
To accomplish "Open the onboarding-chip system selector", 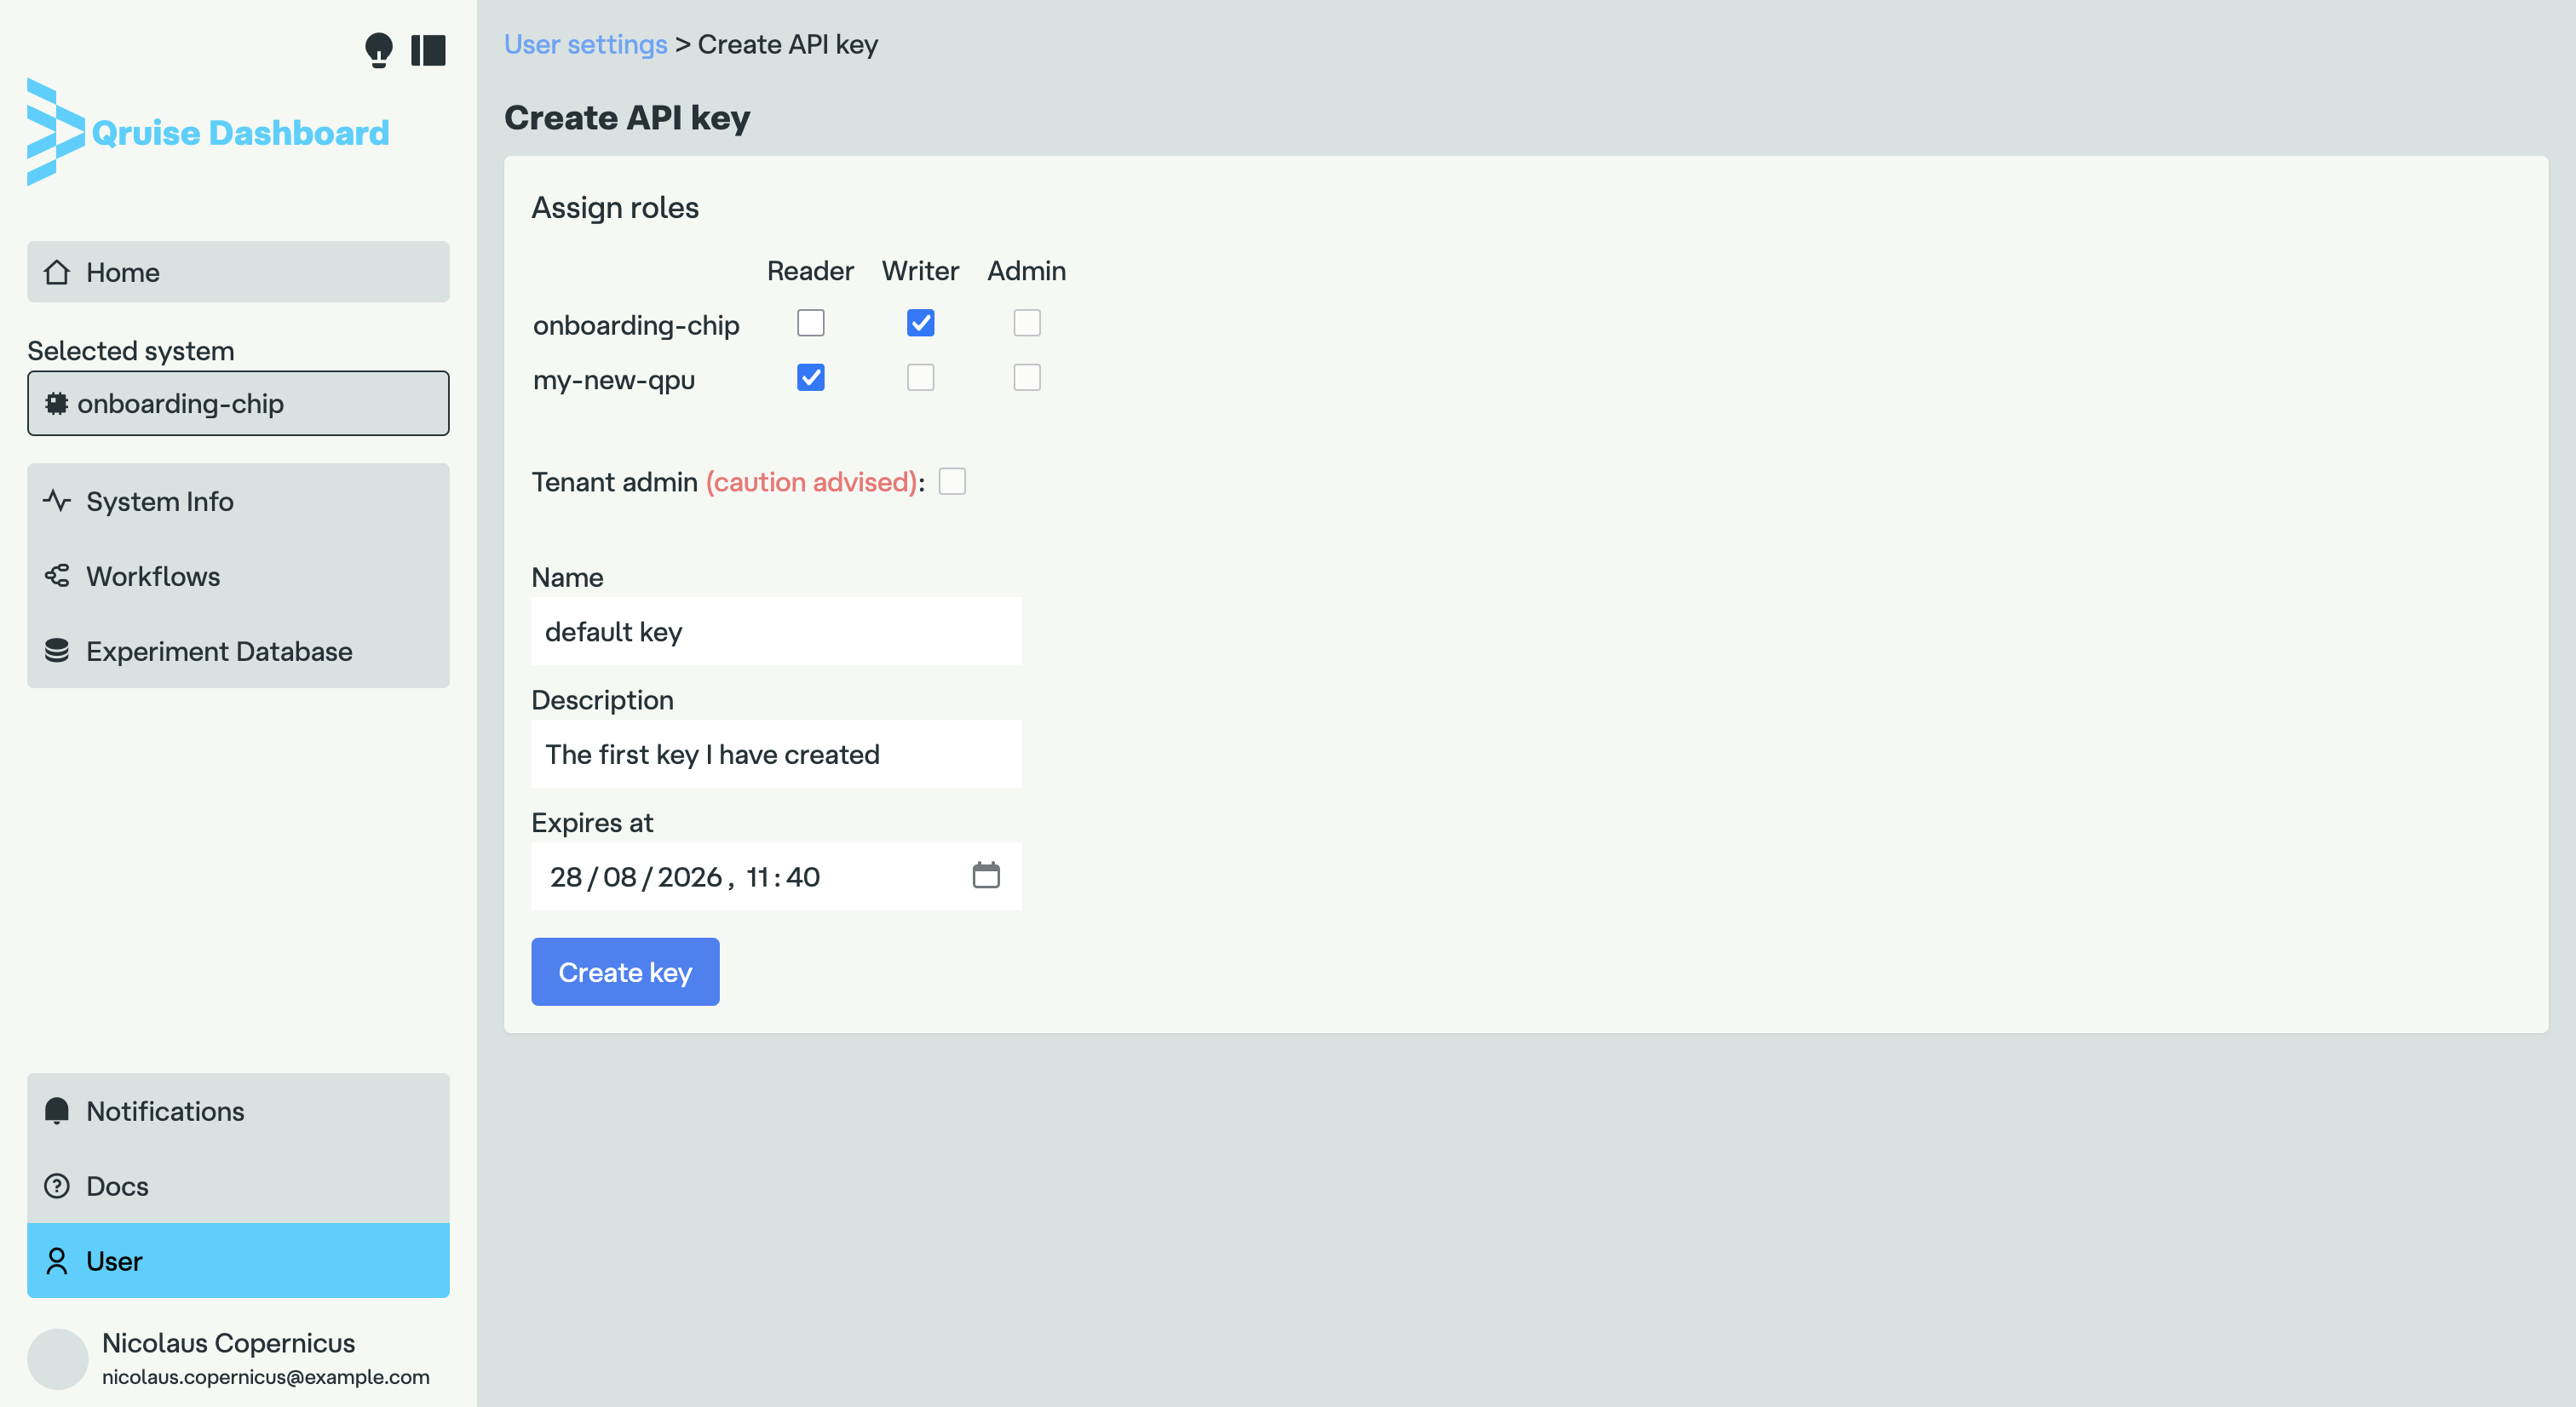I will tap(238, 403).
